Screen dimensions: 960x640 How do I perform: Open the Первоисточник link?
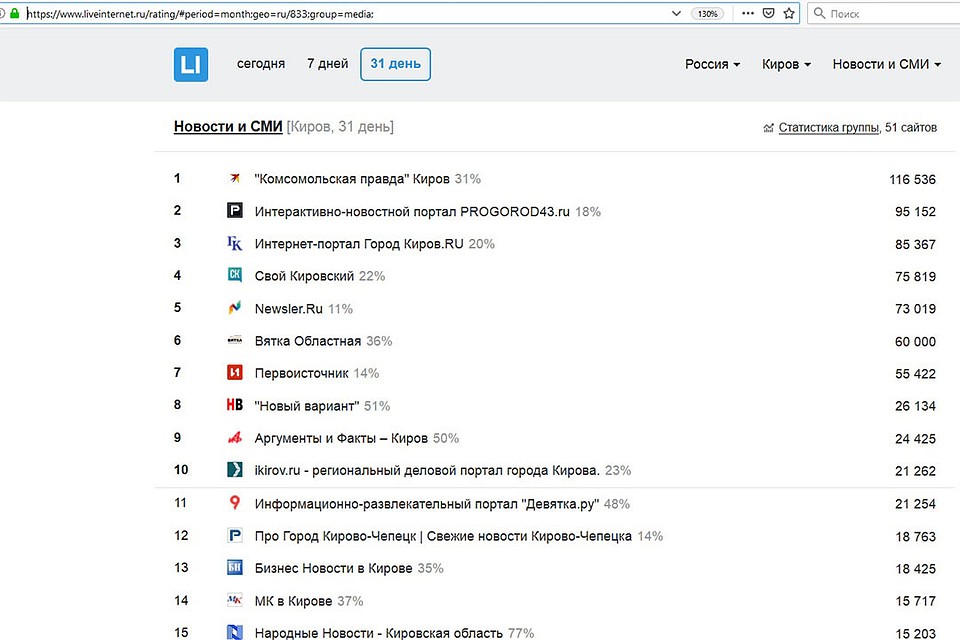click(302, 373)
